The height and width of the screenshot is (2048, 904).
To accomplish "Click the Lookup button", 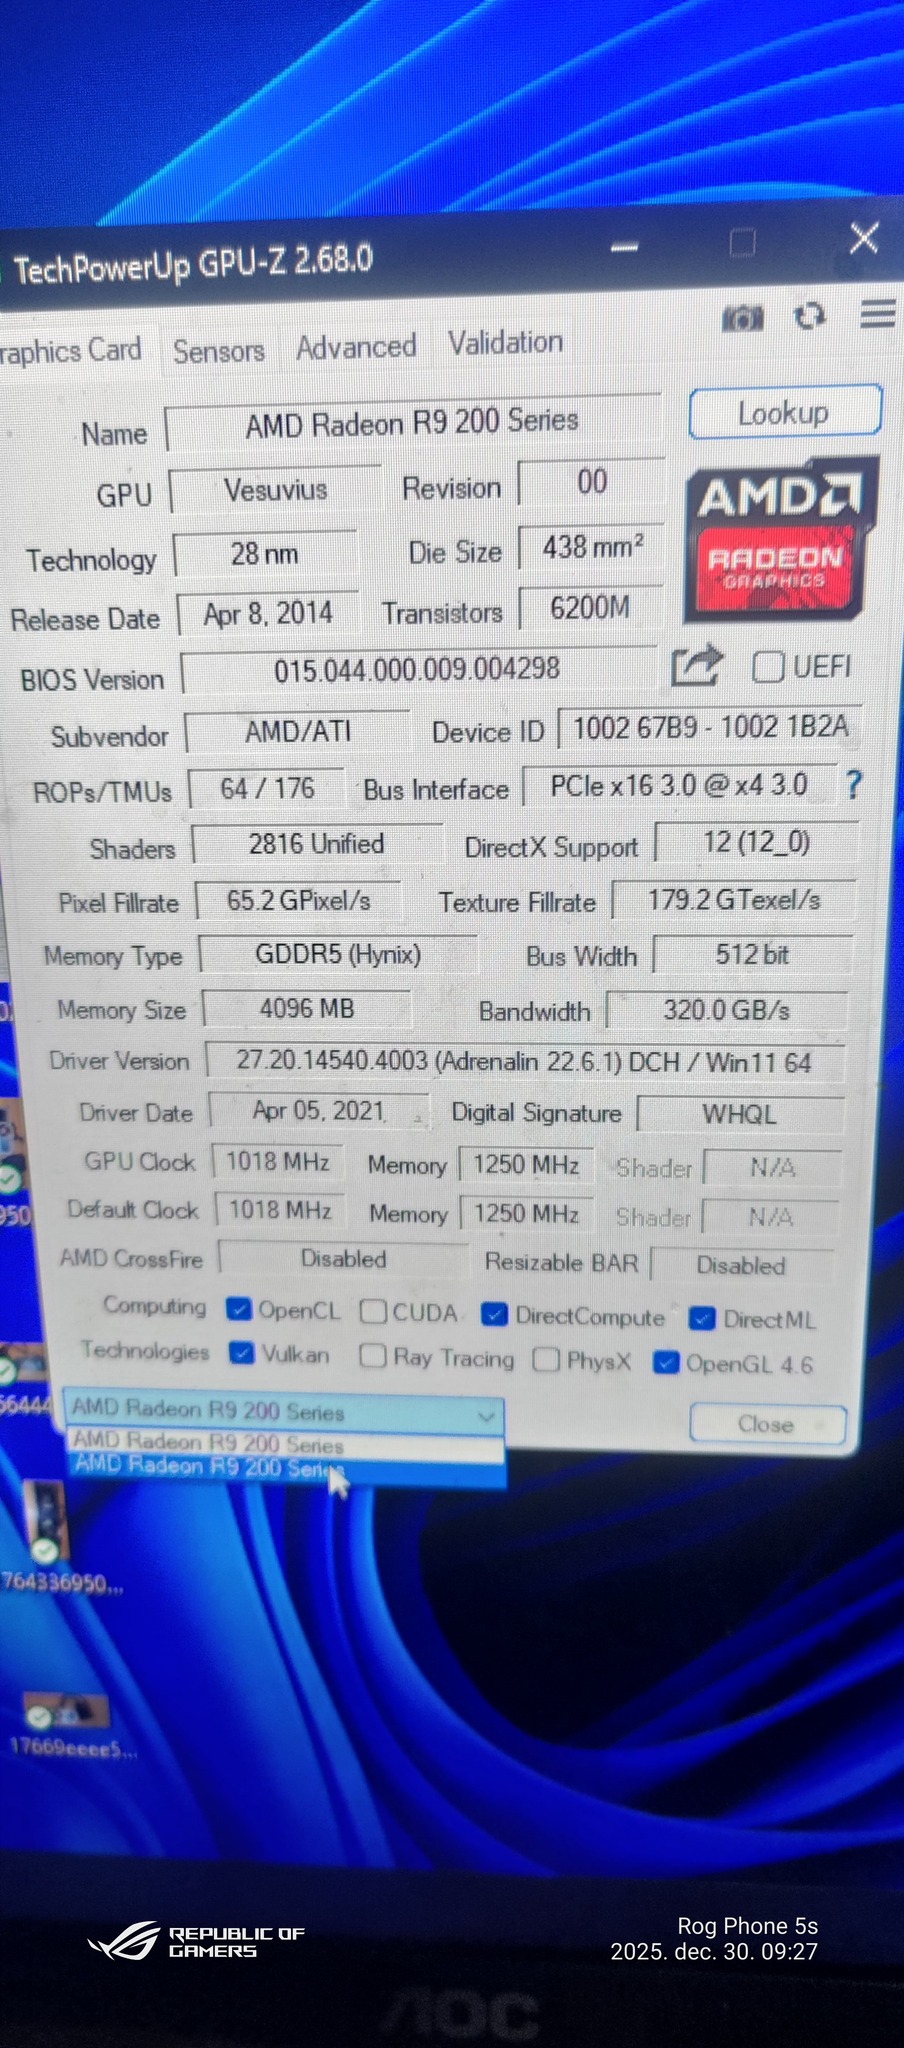I will click(x=785, y=412).
